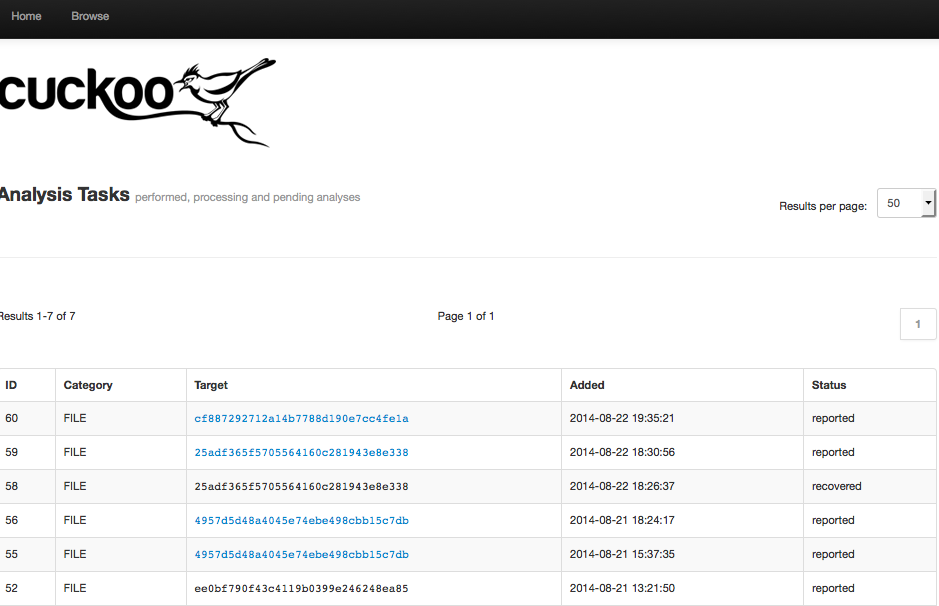Open the Results per page dropdown

click(x=906, y=203)
